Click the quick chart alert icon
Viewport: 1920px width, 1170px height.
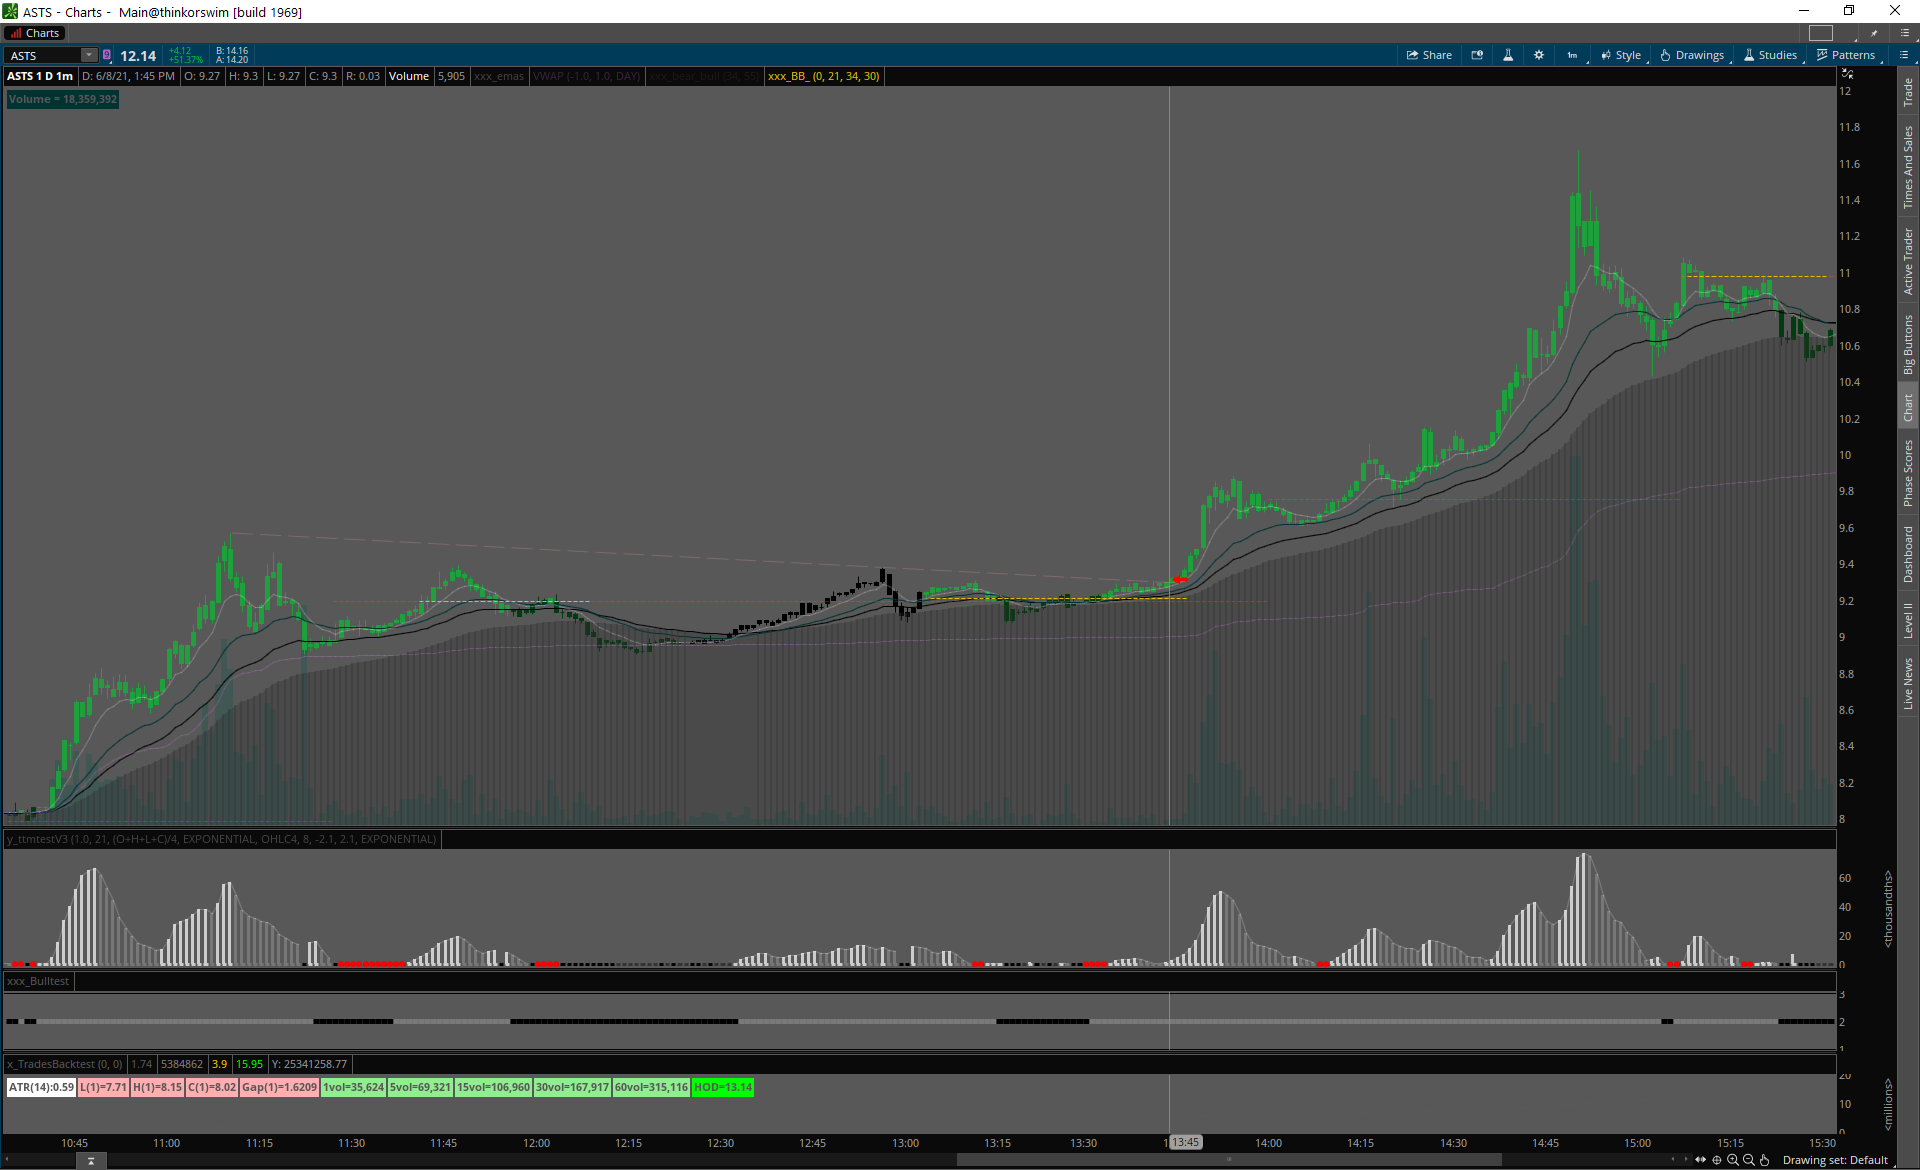tap(1477, 55)
